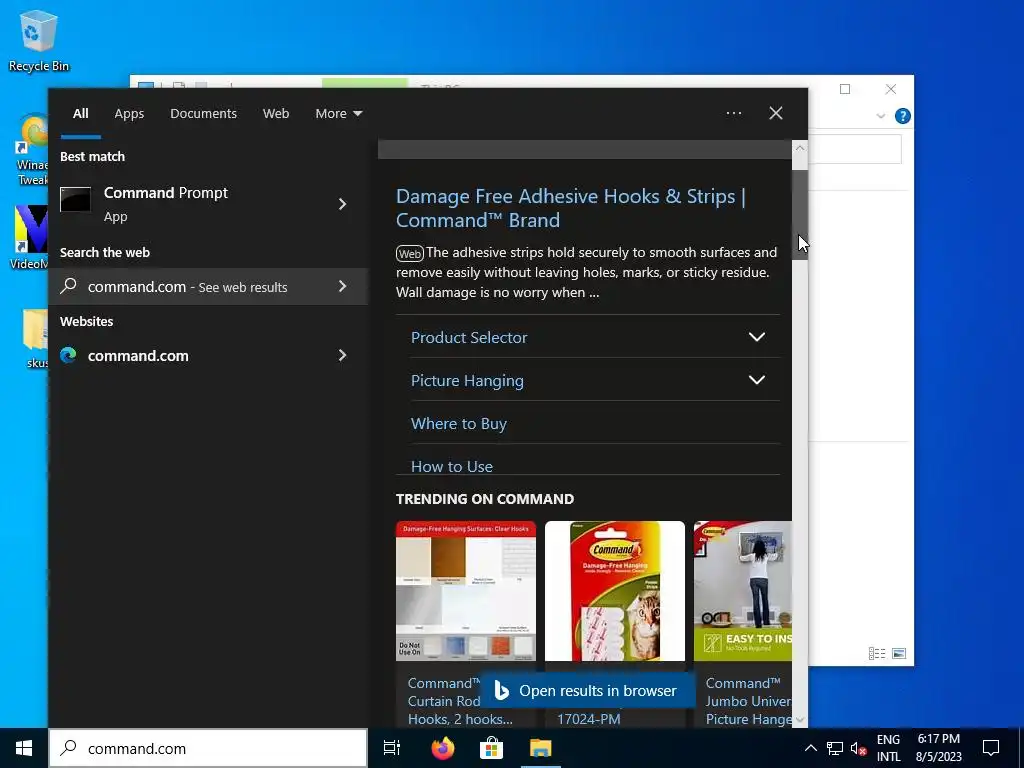Open the Product Selector link
The image size is (1024, 768).
click(469, 337)
